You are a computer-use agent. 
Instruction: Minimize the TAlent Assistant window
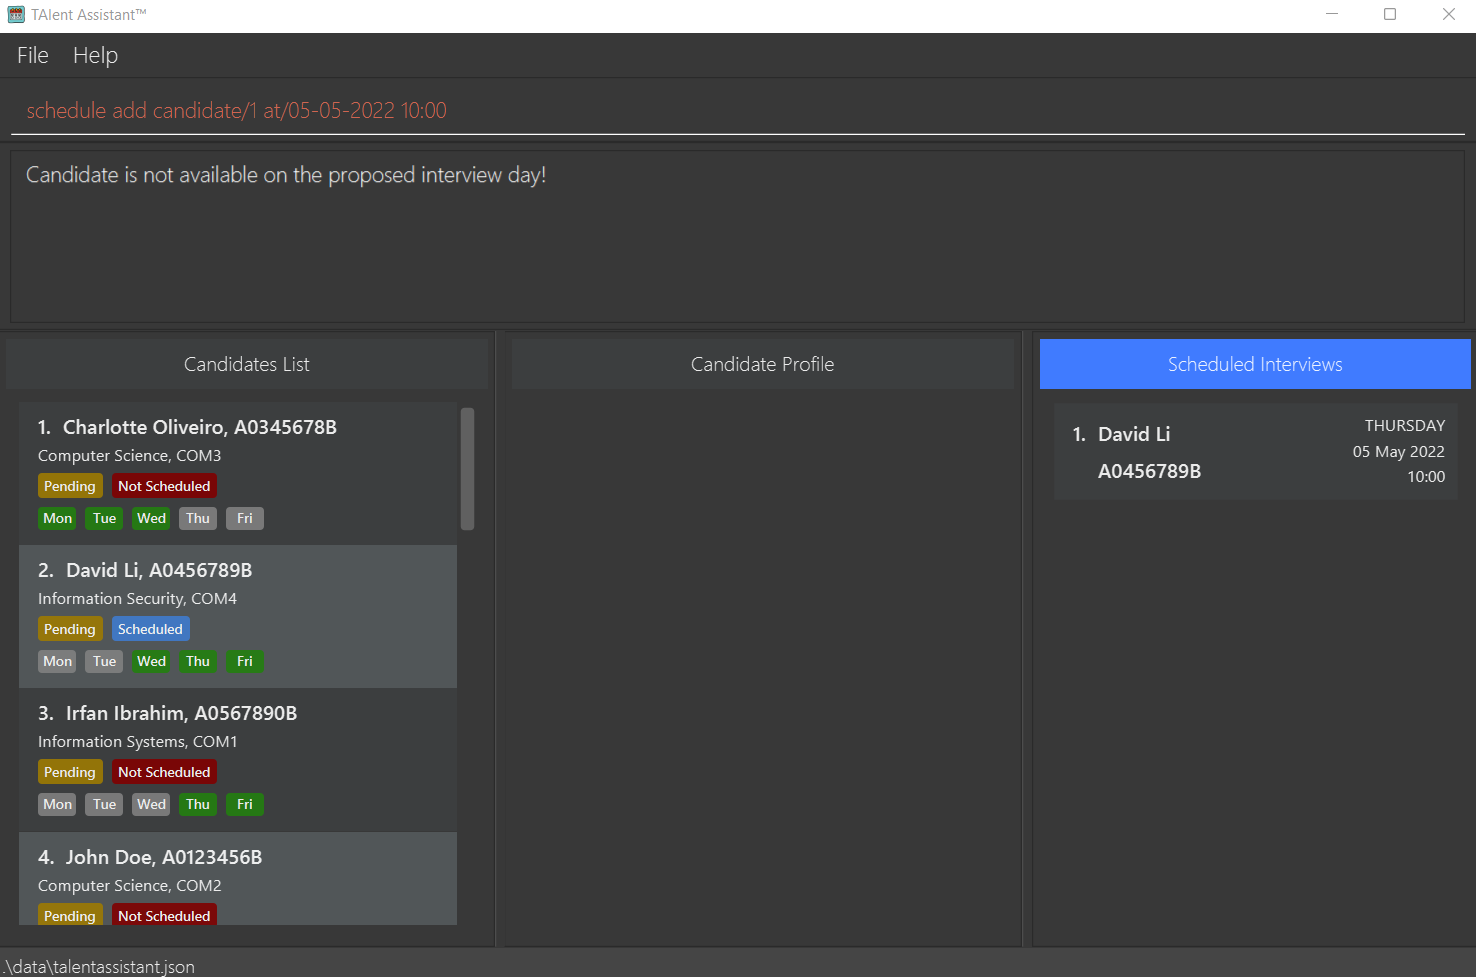1332,14
